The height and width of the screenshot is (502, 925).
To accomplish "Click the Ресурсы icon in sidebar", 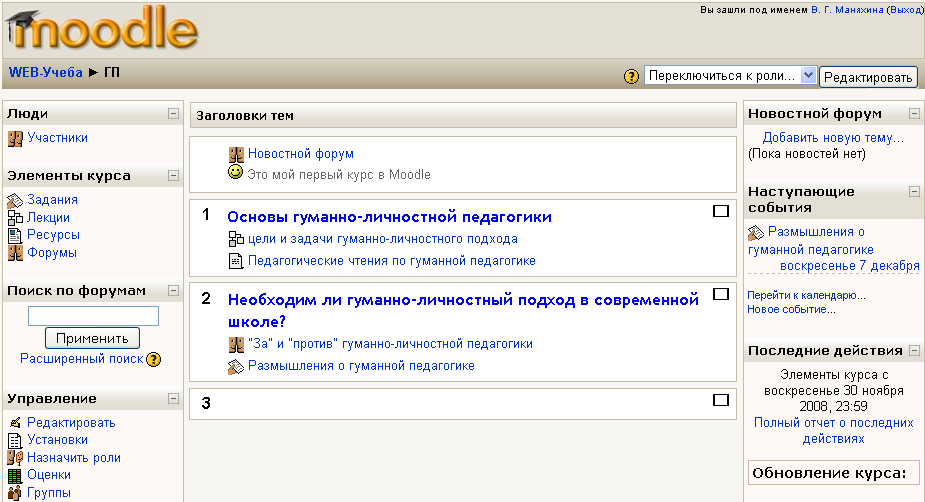I will [15, 235].
